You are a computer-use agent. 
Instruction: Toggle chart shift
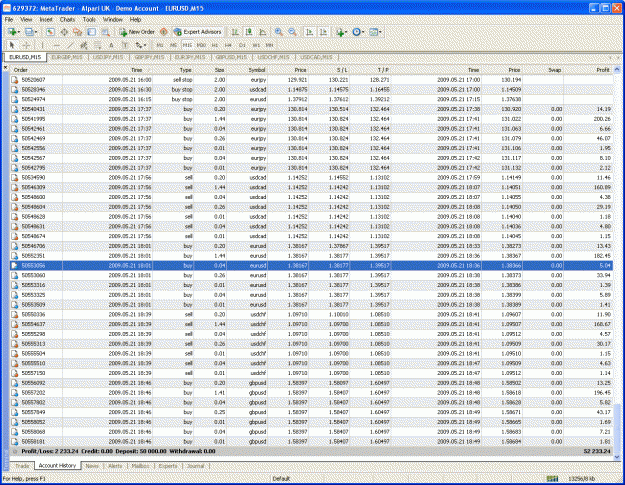323,32
